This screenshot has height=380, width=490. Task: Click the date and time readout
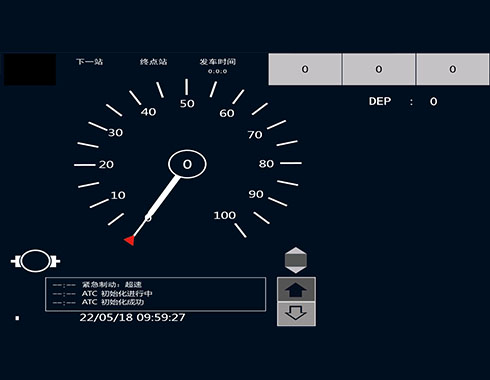[132, 317]
